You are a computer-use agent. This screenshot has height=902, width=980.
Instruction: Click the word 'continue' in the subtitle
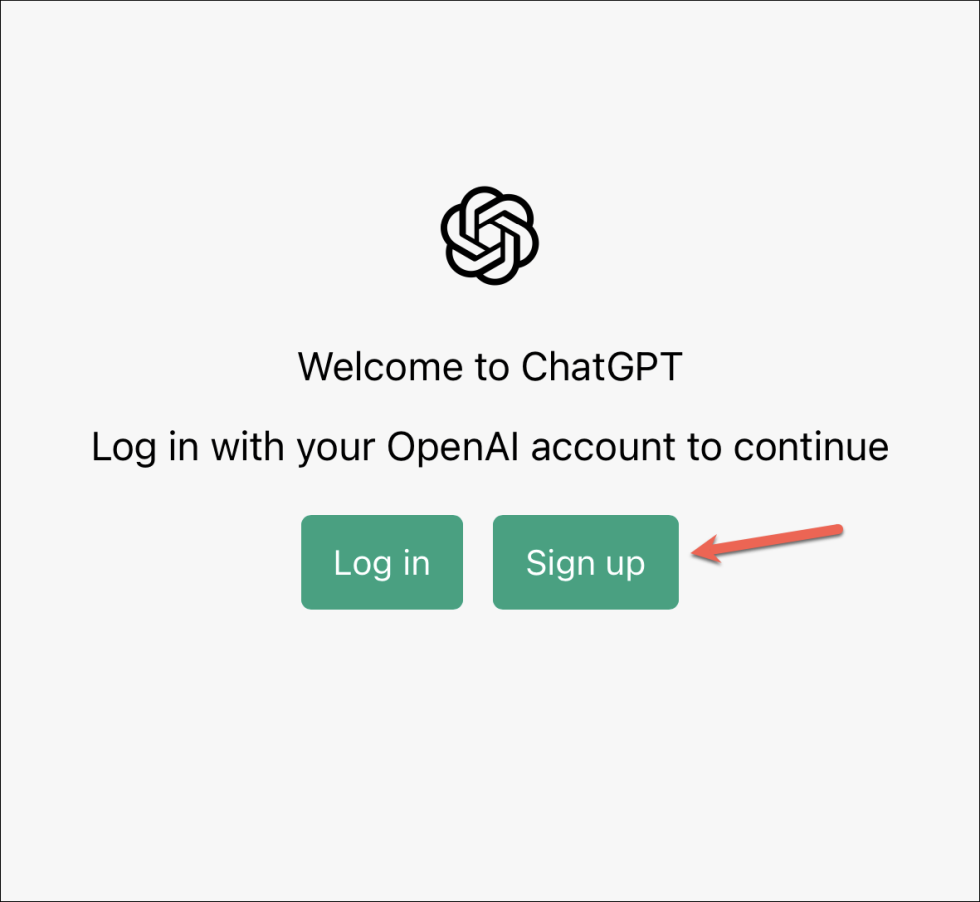click(x=811, y=447)
